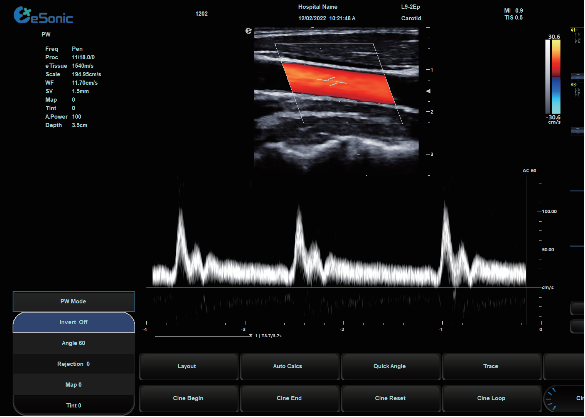The image size is (585, 417).
Task: Click the Quick Angle button
Action: tap(390, 366)
